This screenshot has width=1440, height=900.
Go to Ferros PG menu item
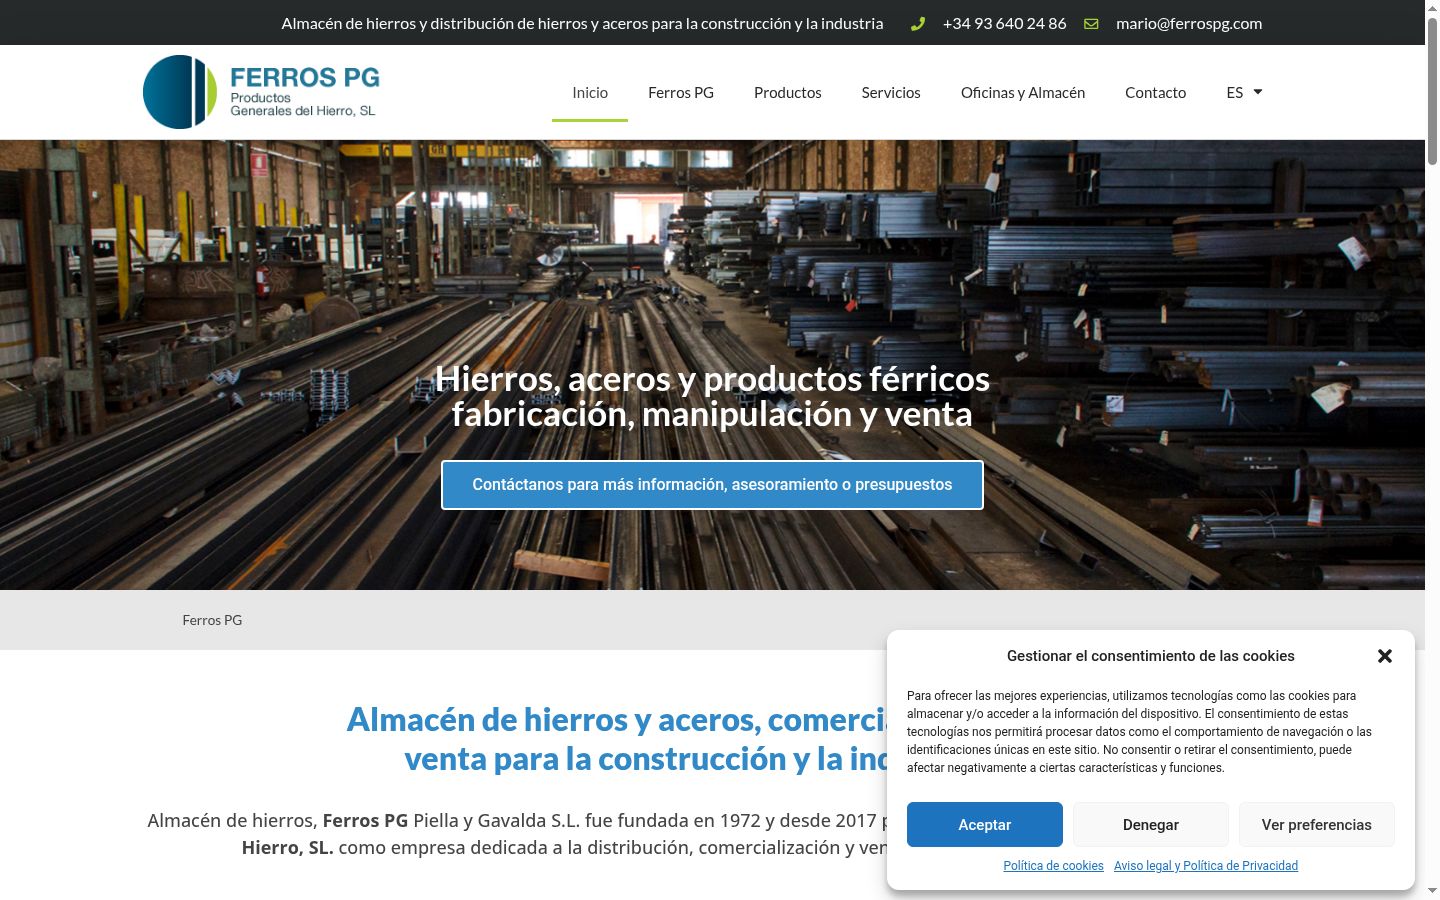point(681,92)
